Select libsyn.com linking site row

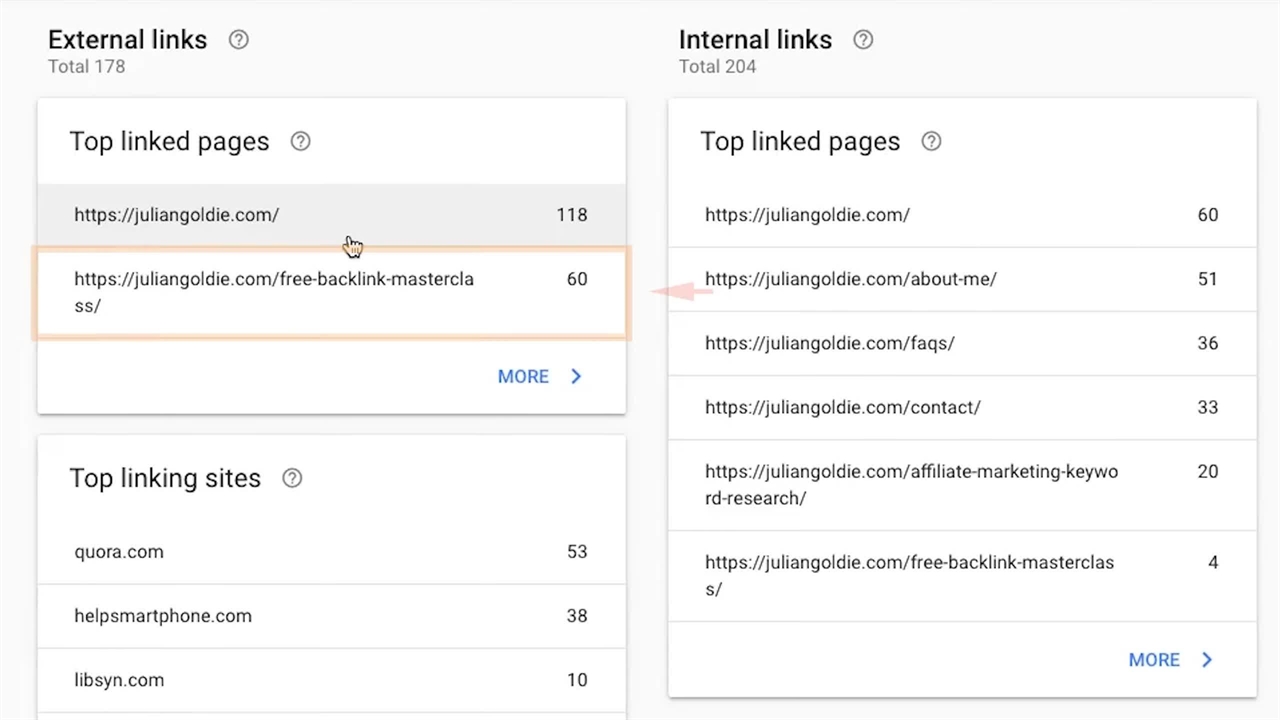330,680
